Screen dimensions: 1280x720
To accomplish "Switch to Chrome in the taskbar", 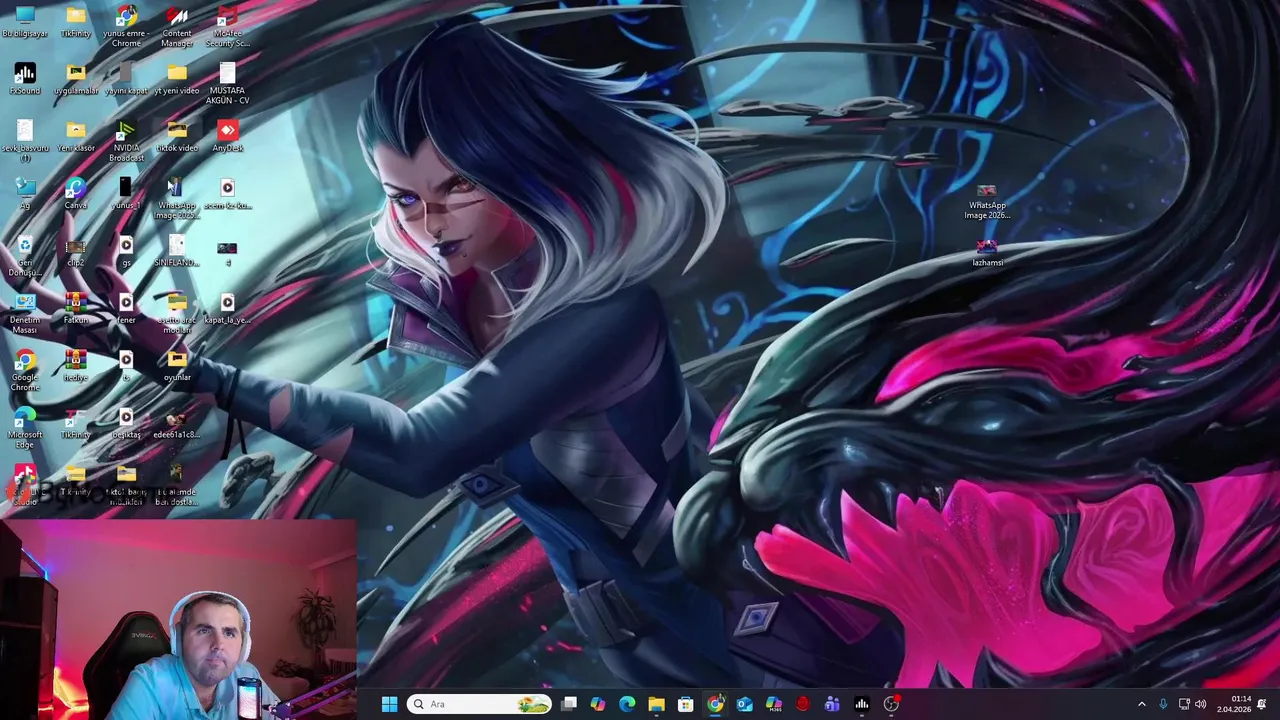I will pyautogui.click(x=715, y=704).
